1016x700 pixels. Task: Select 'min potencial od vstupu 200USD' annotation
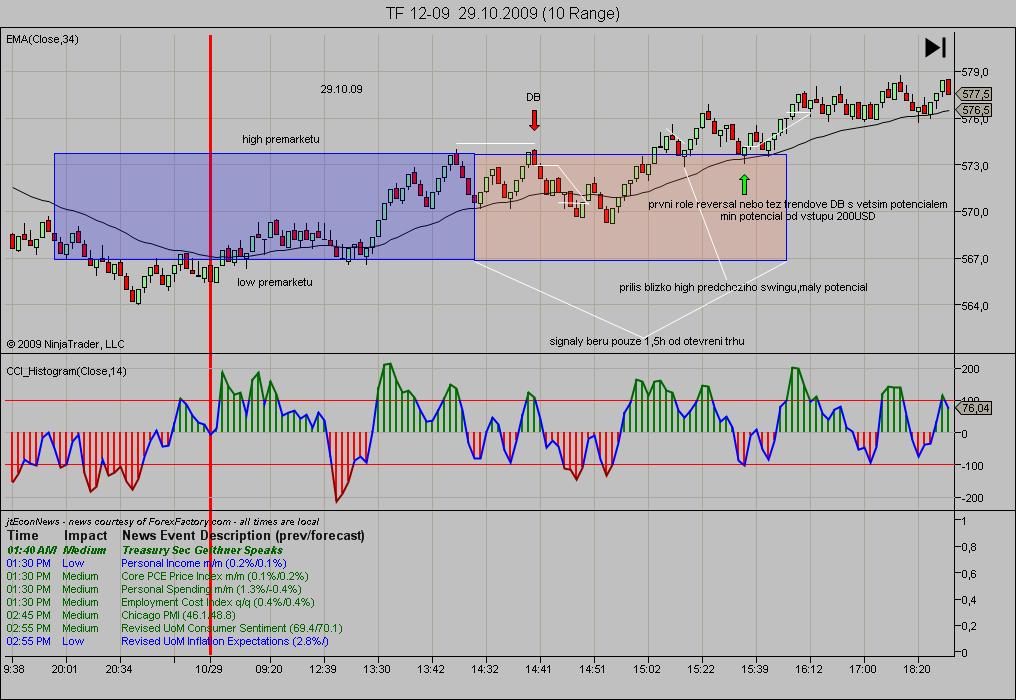[798, 216]
